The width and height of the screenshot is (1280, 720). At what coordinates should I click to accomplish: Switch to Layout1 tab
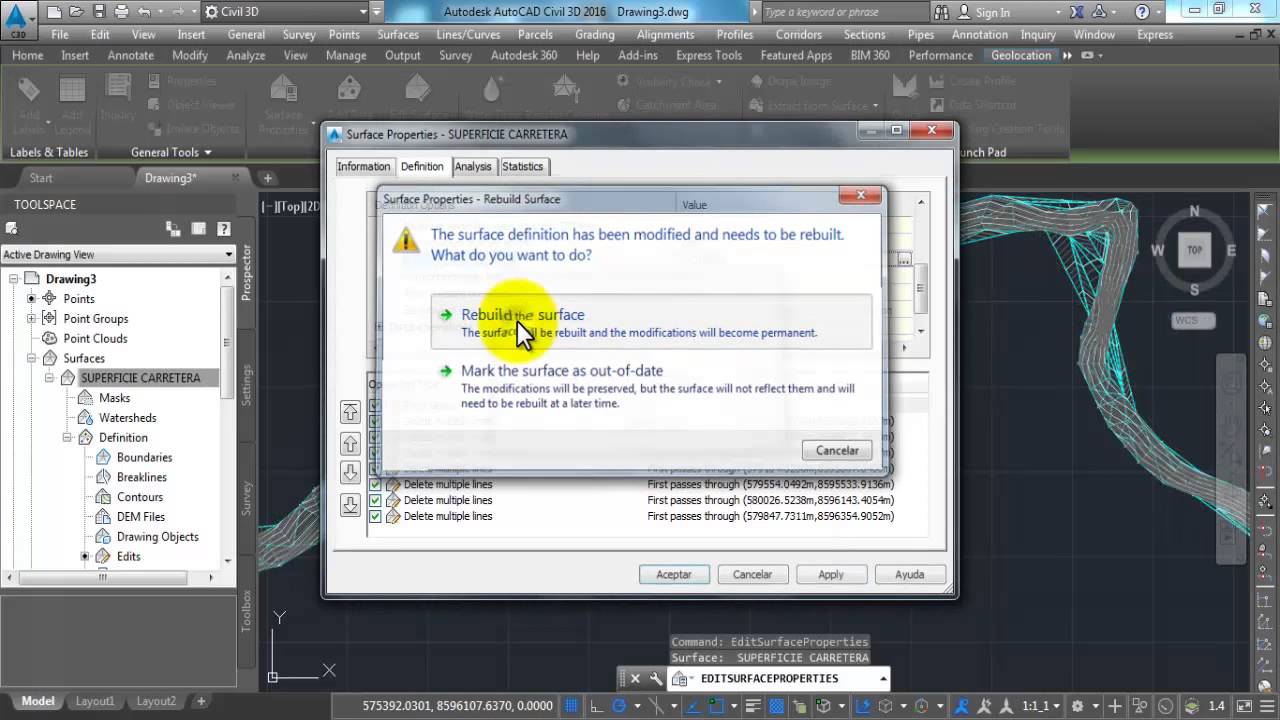point(95,701)
